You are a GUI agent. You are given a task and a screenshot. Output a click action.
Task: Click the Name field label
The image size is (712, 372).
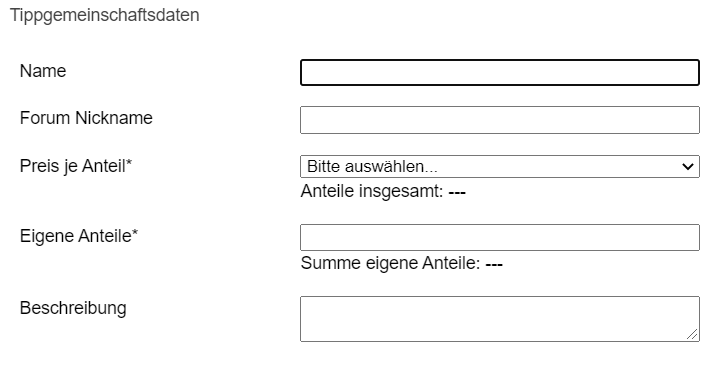coord(43,71)
